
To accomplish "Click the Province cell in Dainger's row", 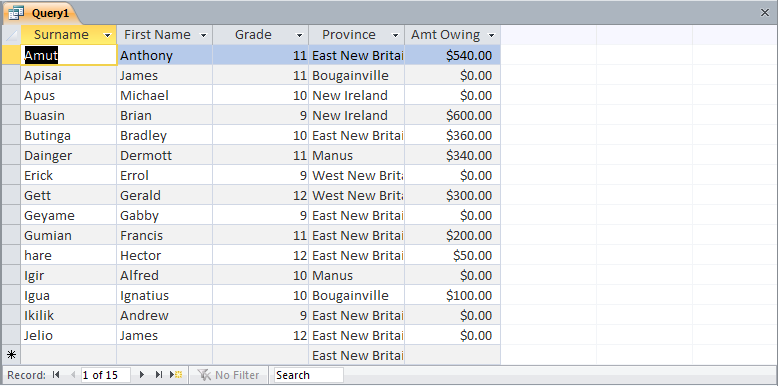I will coord(357,155).
